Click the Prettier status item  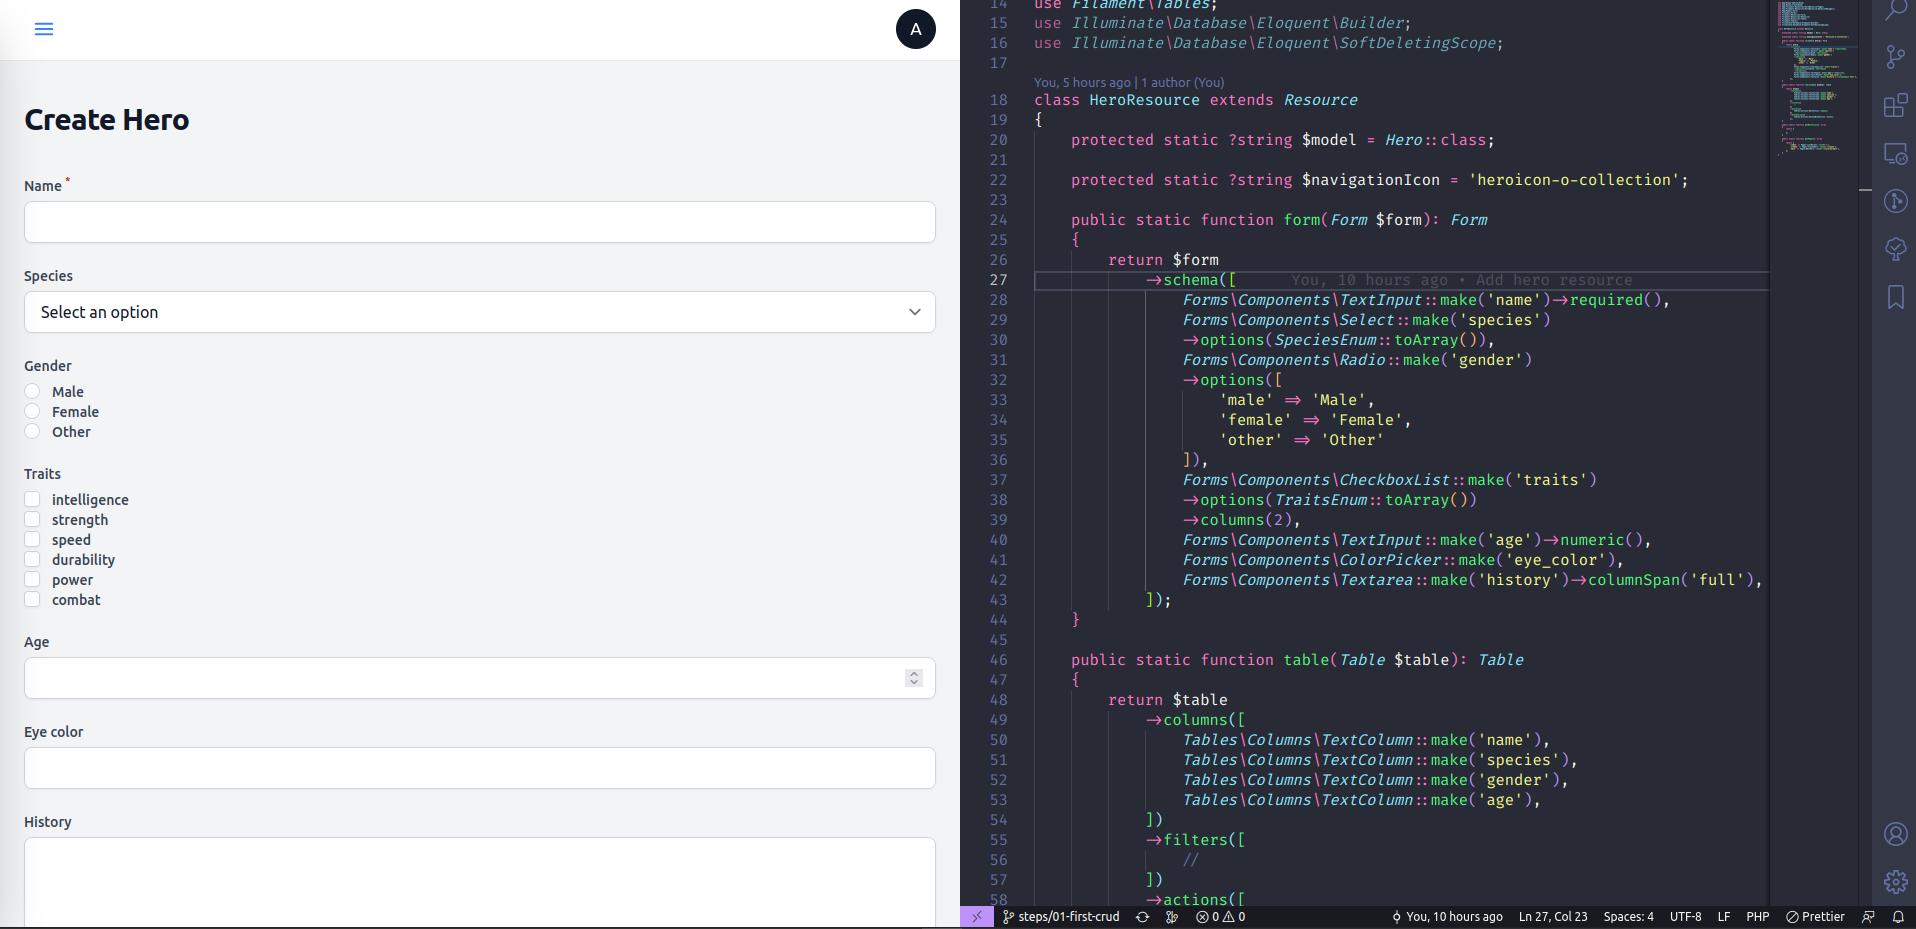pos(1815,917)
